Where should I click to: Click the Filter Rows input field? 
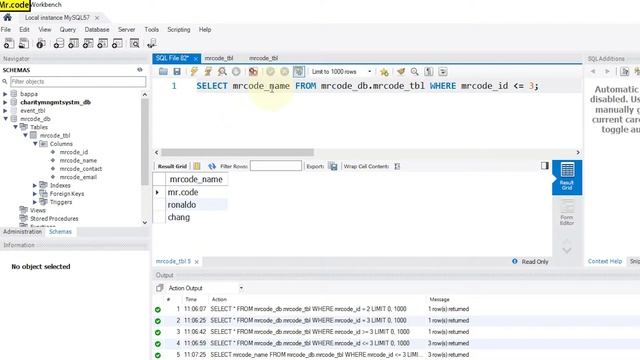[x=276, y=166]
